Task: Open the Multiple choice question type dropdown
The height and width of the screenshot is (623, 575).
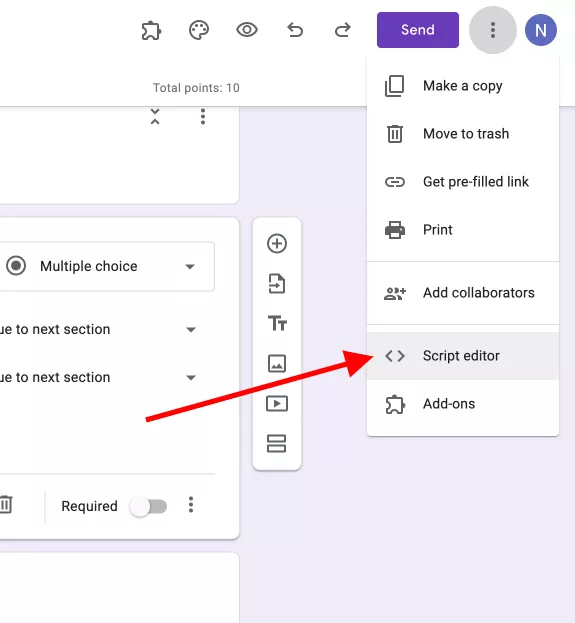Action: [107, 266]
